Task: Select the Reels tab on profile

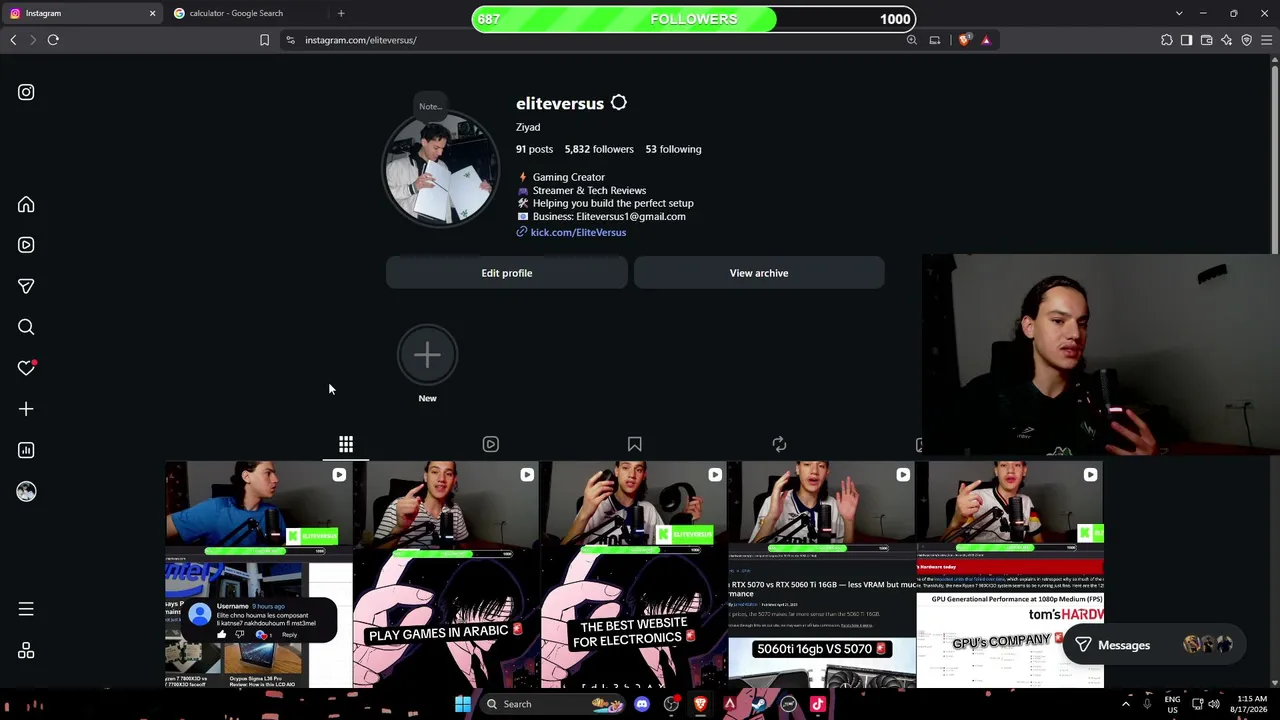Action: pos(490,444)
